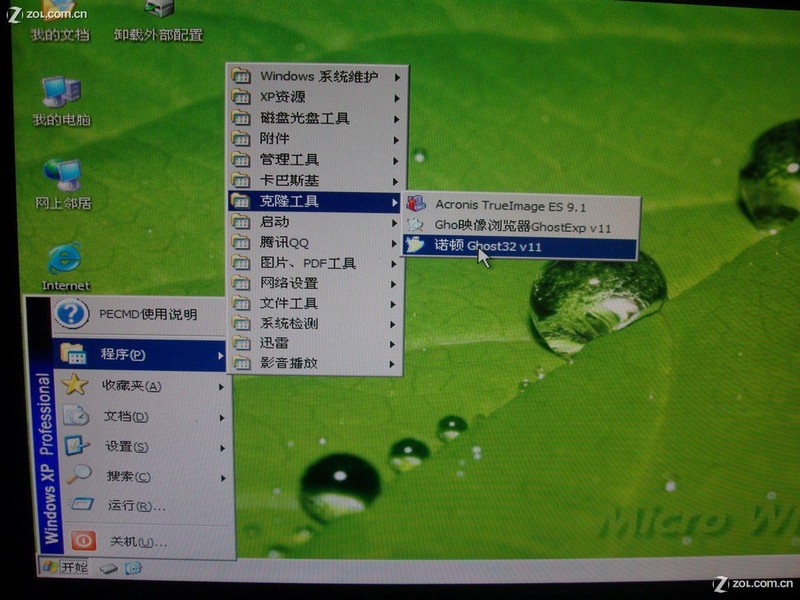Open the 卸载外部配置 desktop icon
Screen dimensions: 800x600
pos(158,21)
